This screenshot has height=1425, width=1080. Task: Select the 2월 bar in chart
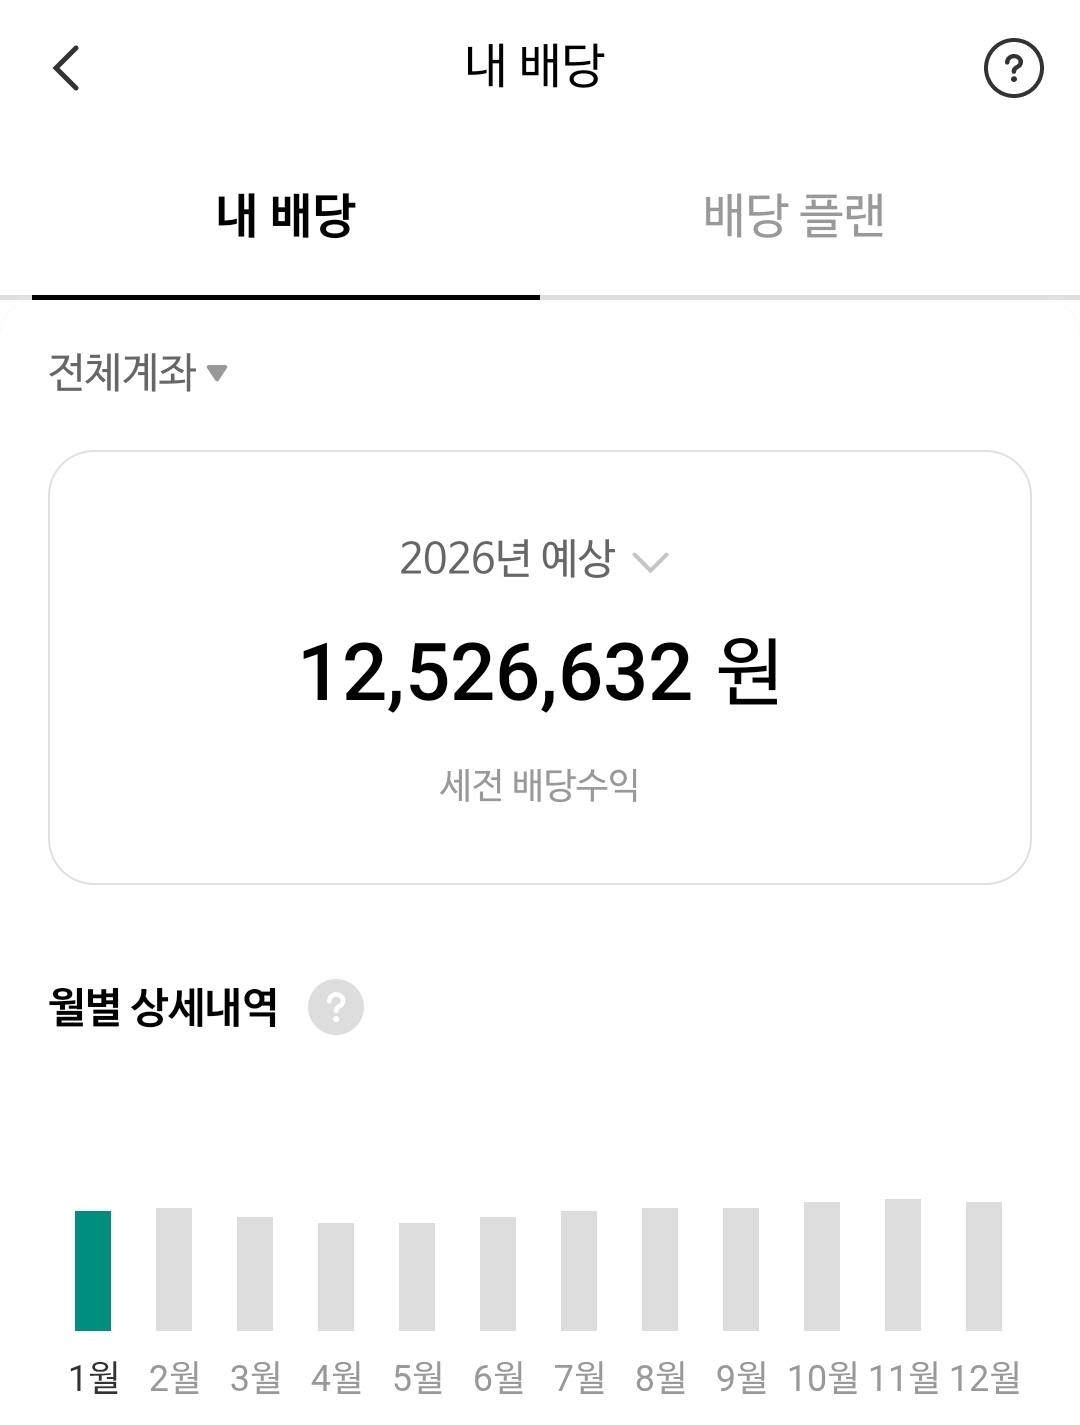(174, 1269)
